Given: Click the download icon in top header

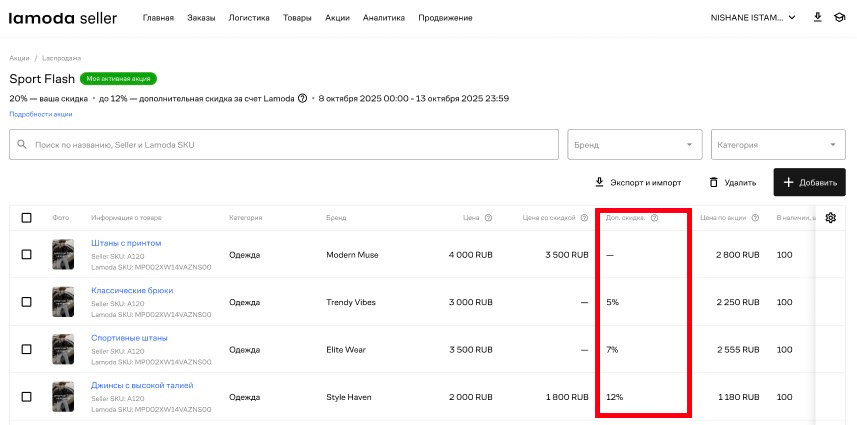Looking at the screenshot, I should coord(818,18).
